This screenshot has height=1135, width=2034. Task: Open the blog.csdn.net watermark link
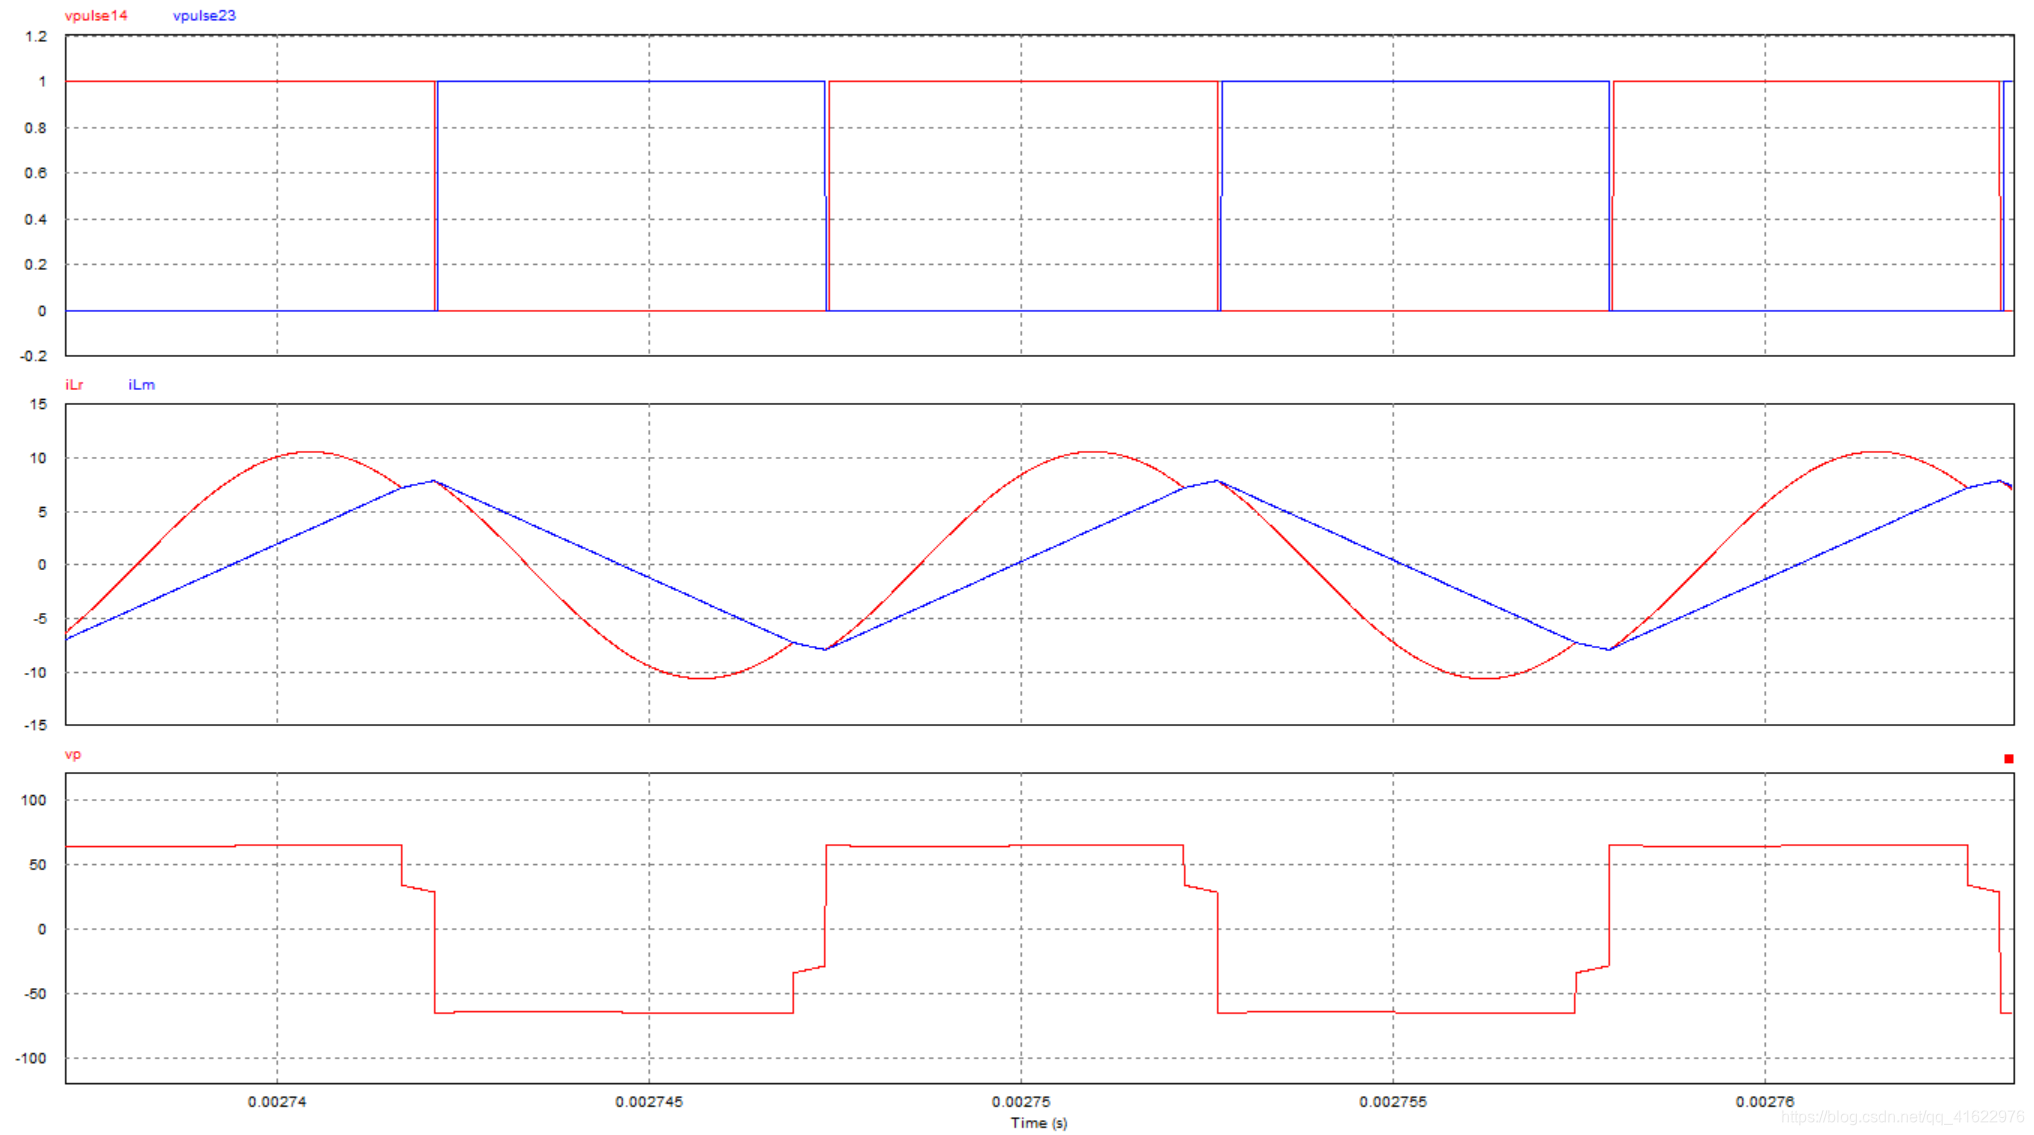tap(1905, 1117)
